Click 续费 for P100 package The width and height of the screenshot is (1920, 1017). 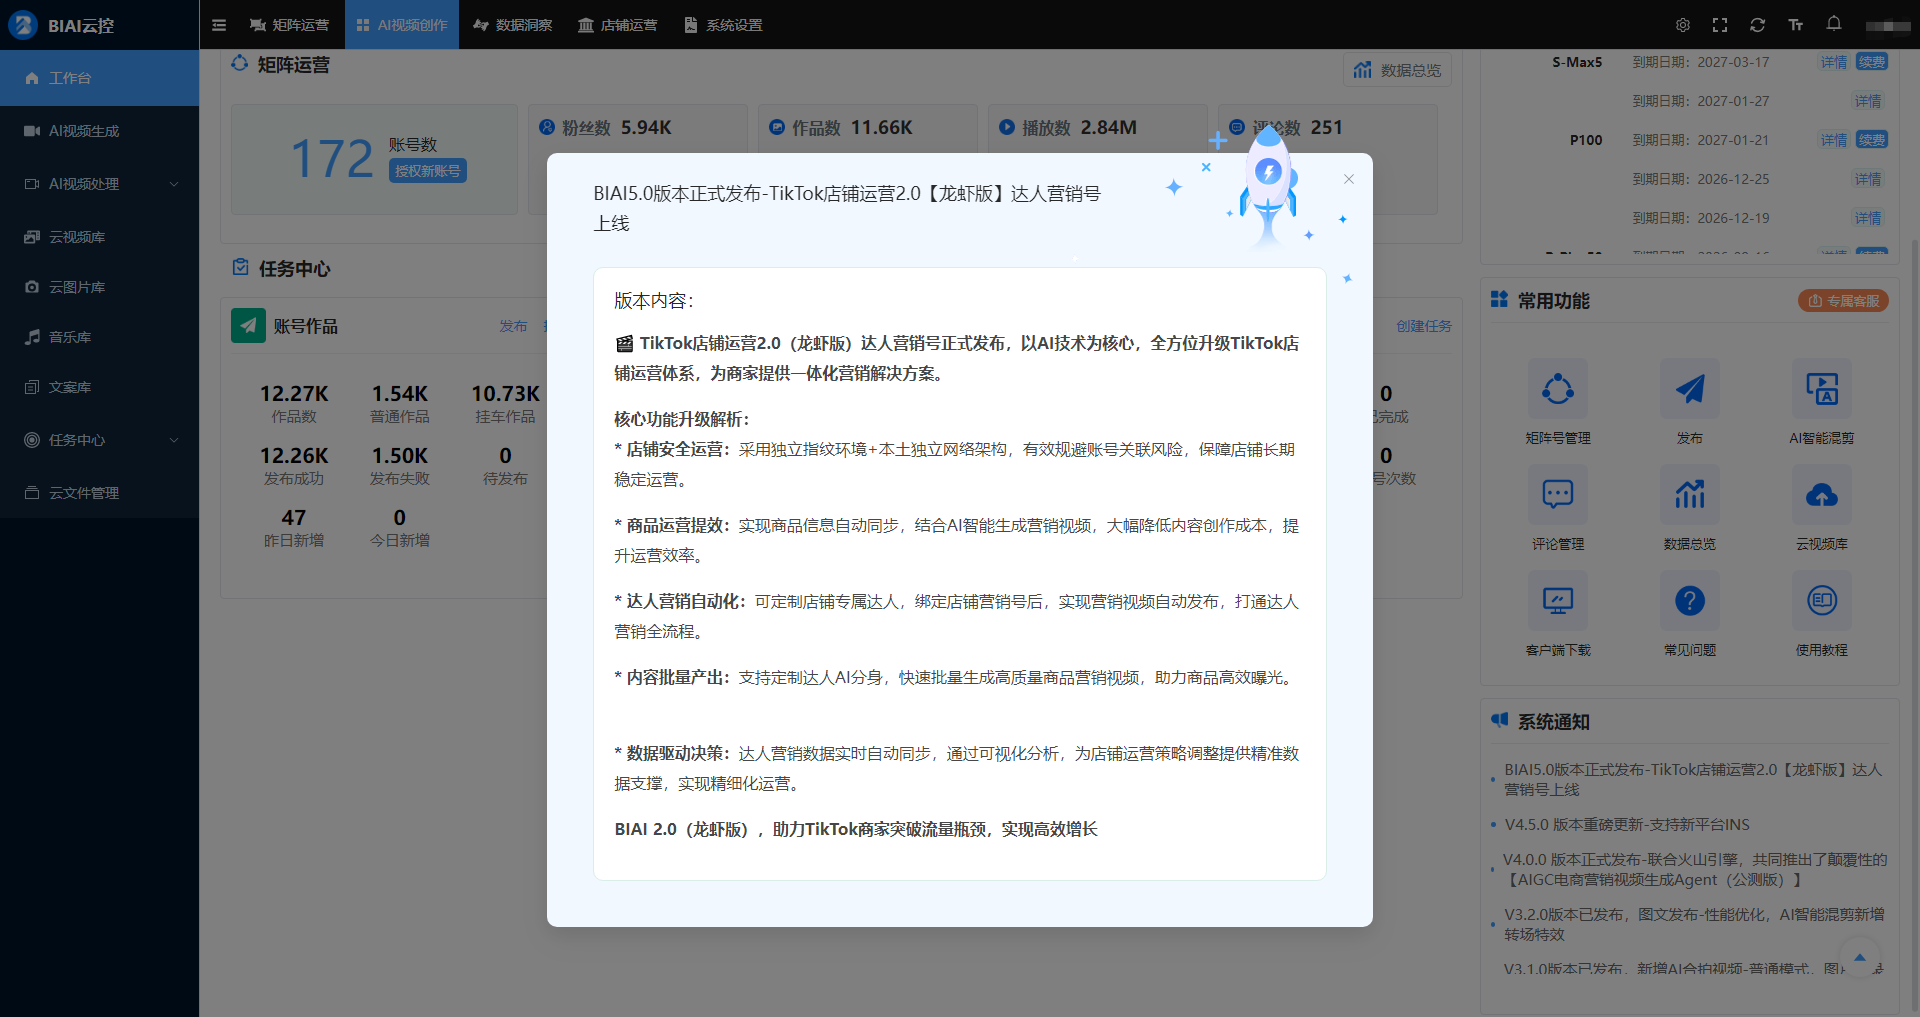[1872, 140]
